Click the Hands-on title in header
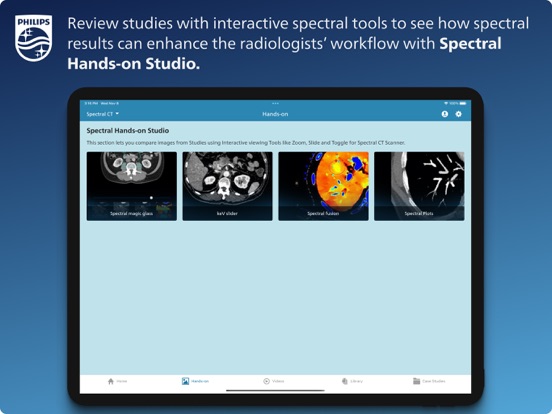 click(x=275, y=114)
